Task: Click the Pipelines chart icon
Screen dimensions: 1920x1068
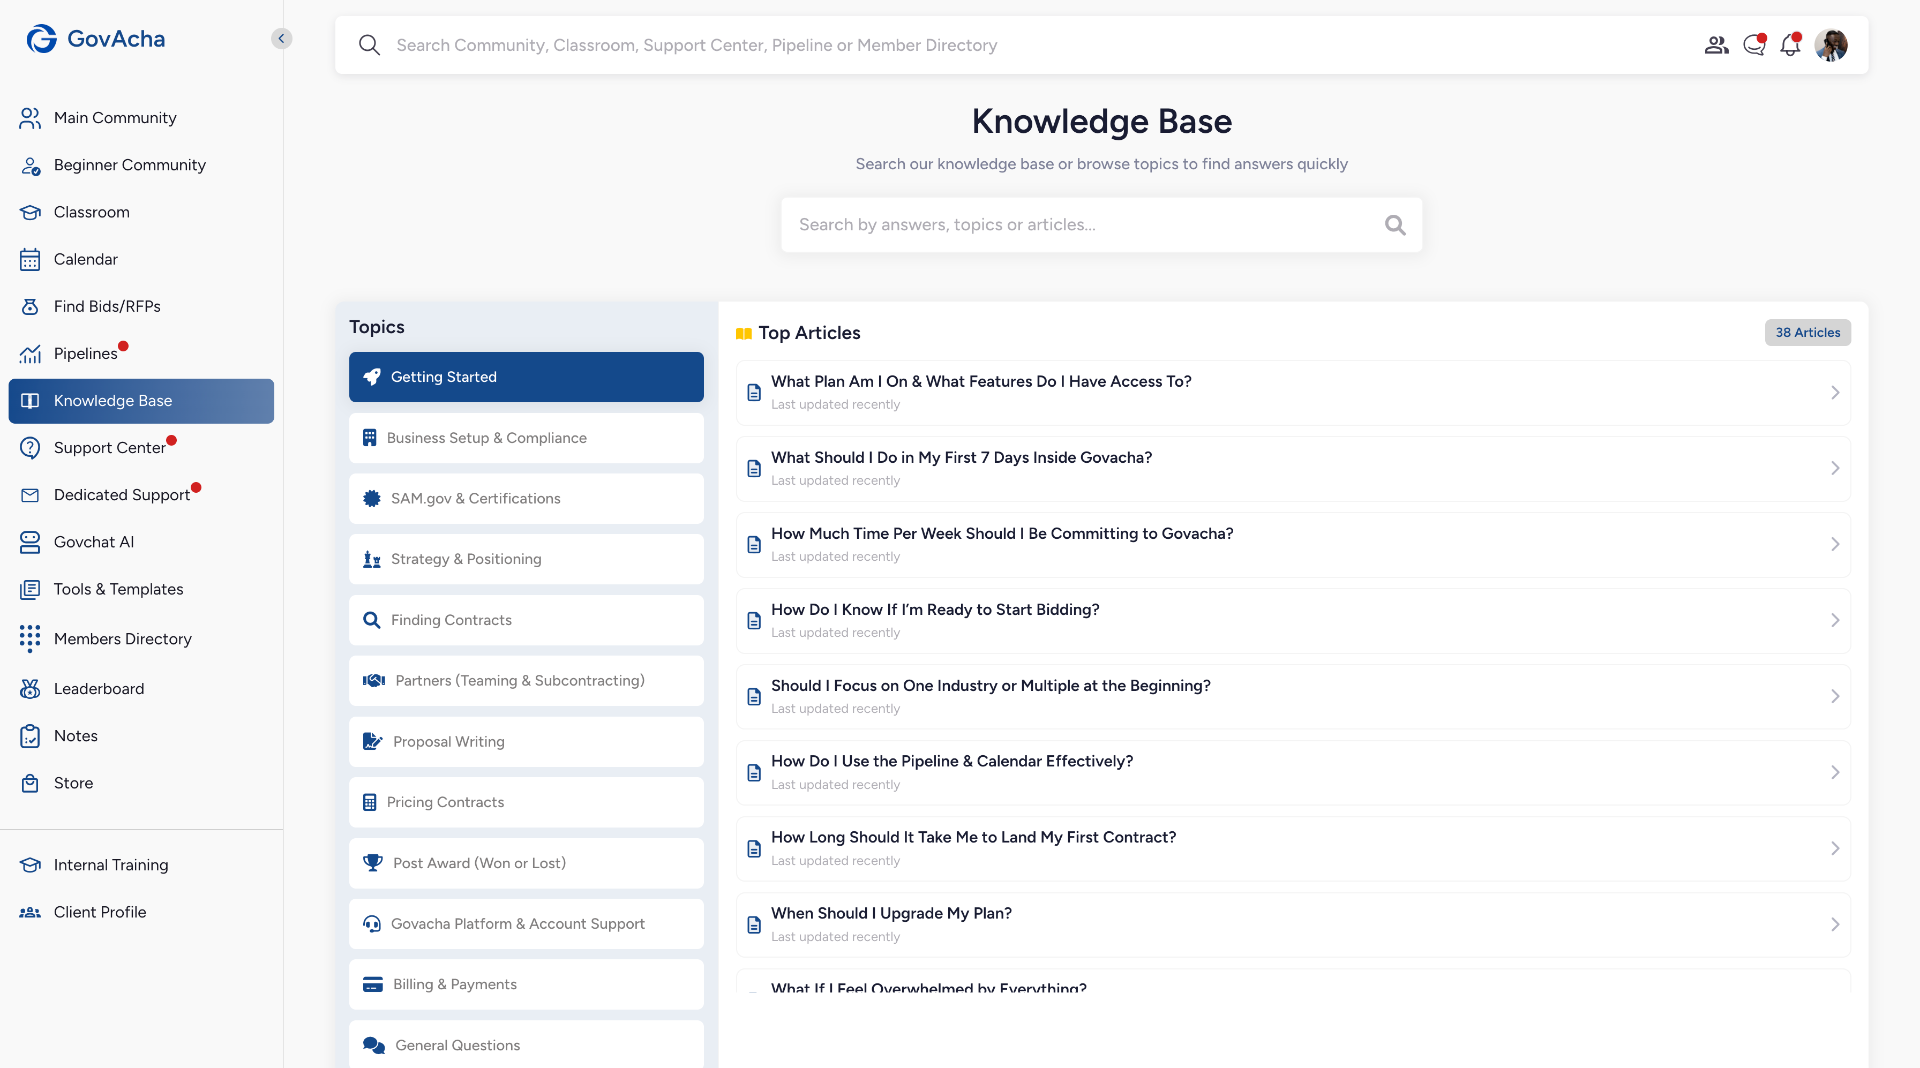Action: (x=30, y=354)
